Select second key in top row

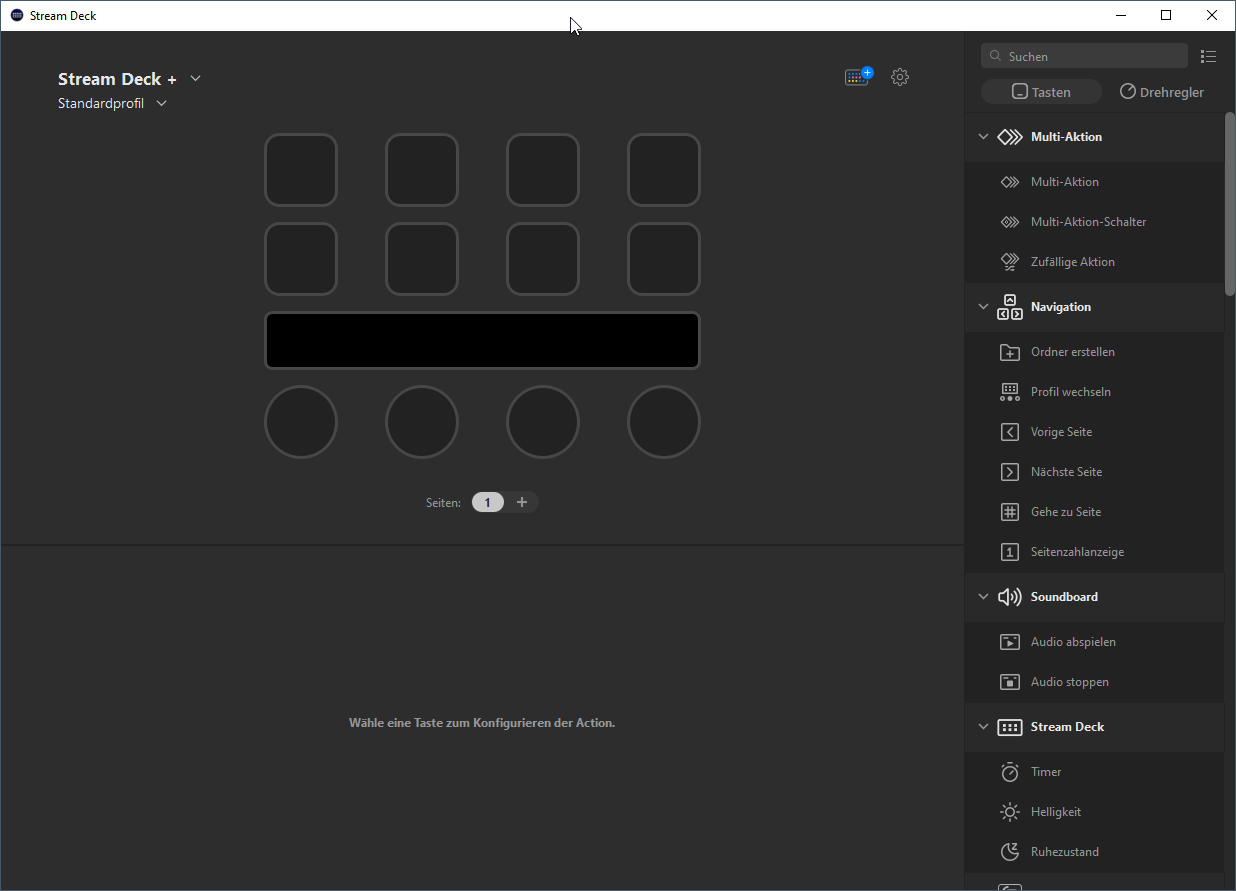(x=422, y=170)
